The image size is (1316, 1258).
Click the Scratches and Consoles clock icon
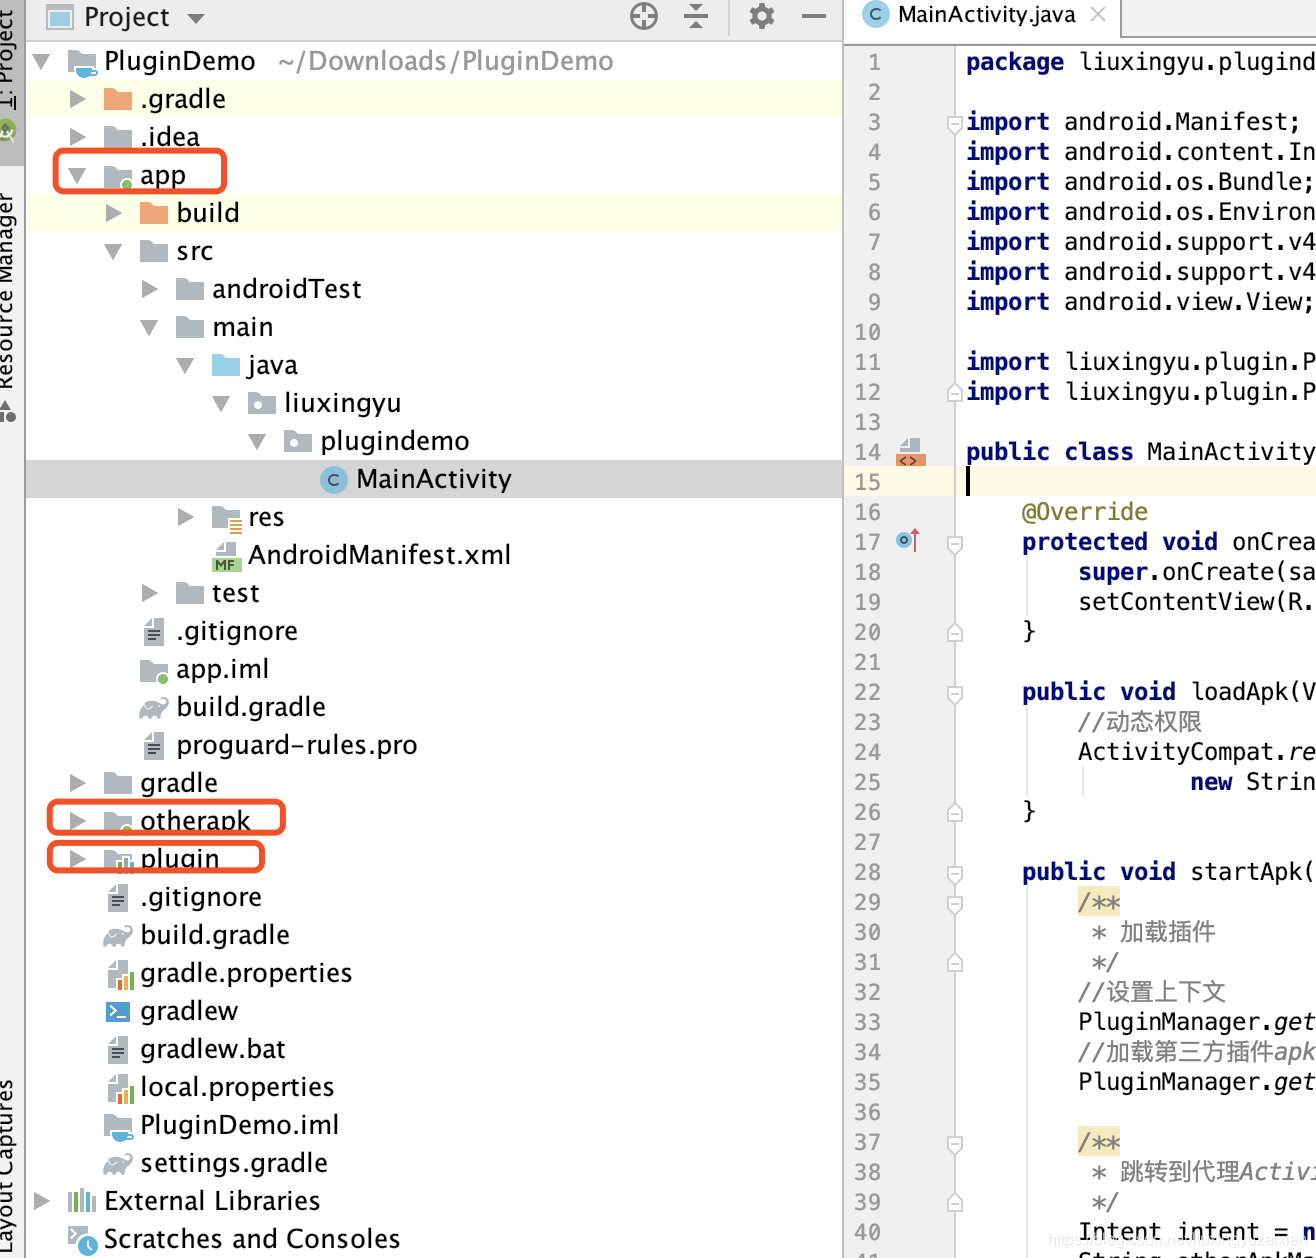(83, 1240)
